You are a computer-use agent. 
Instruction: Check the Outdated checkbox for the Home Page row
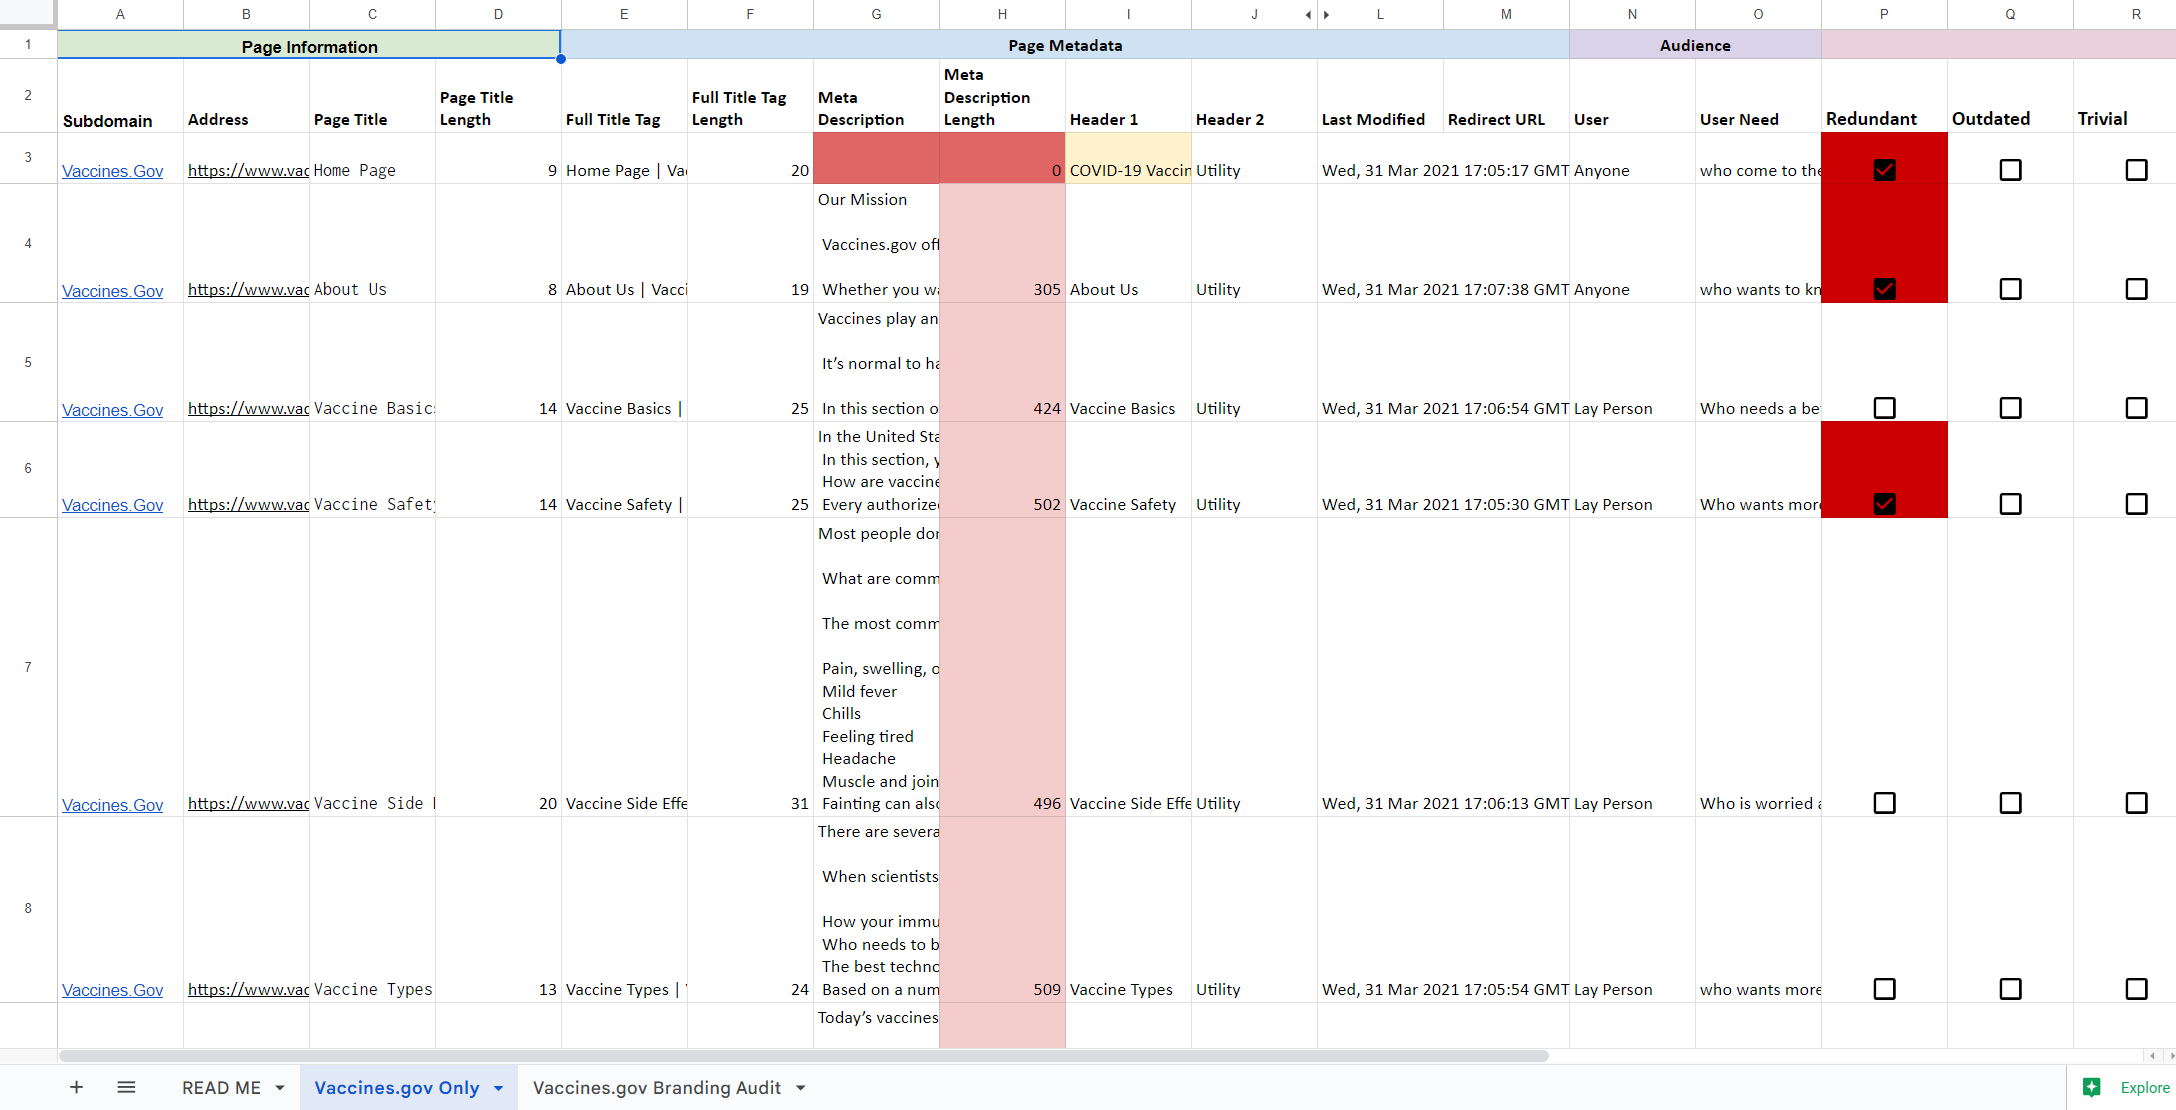[2010, 170]
